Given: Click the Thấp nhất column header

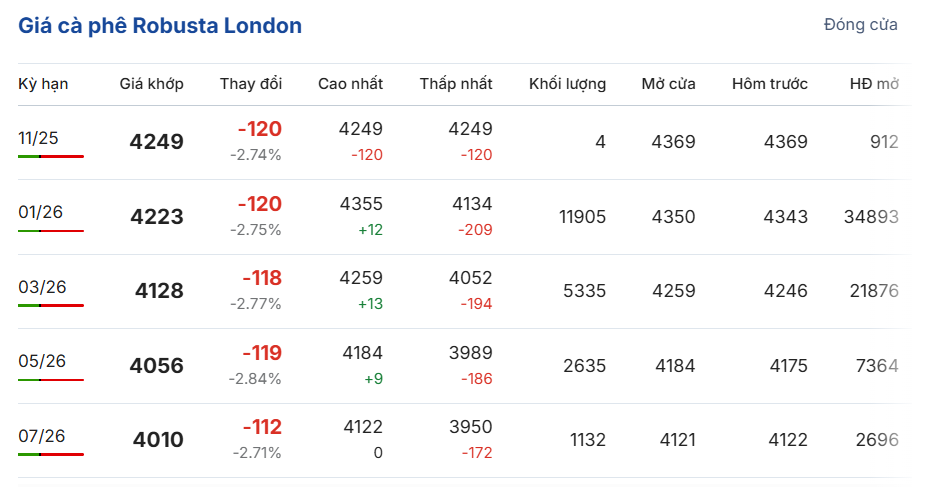Looking at the screenshot, I should [x=456, y=84].
